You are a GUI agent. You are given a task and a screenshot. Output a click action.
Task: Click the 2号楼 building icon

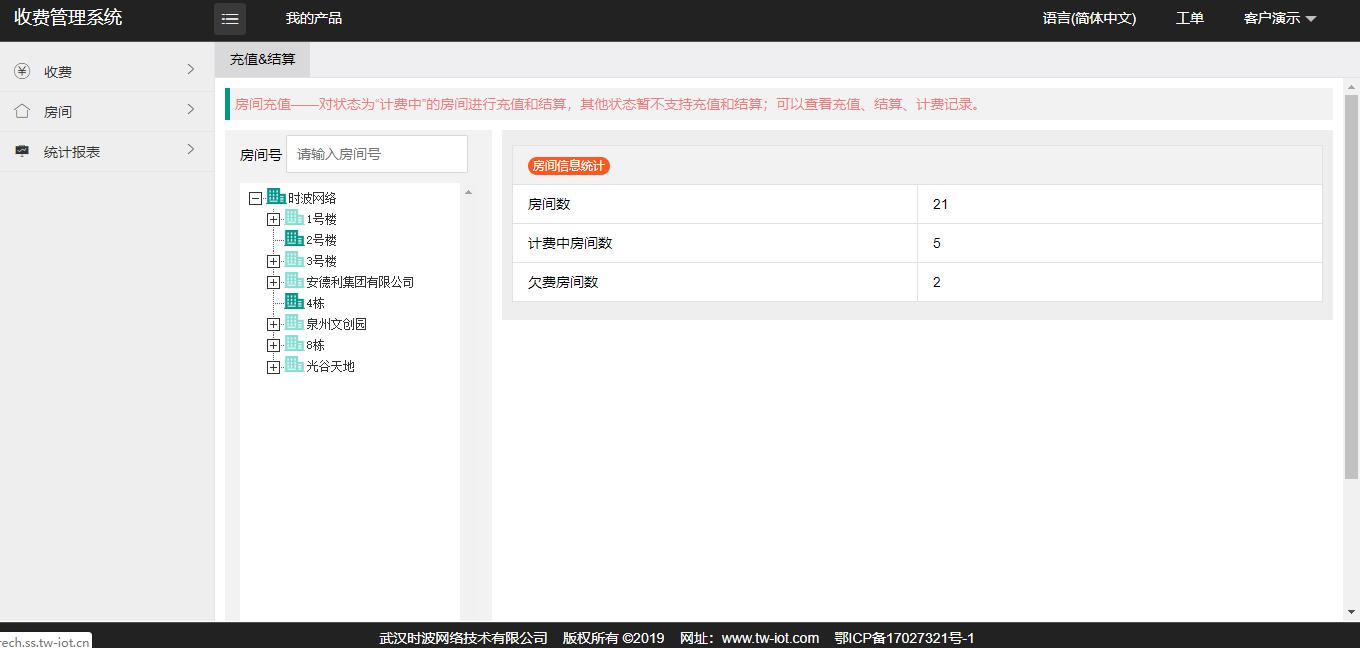[294, 239]
